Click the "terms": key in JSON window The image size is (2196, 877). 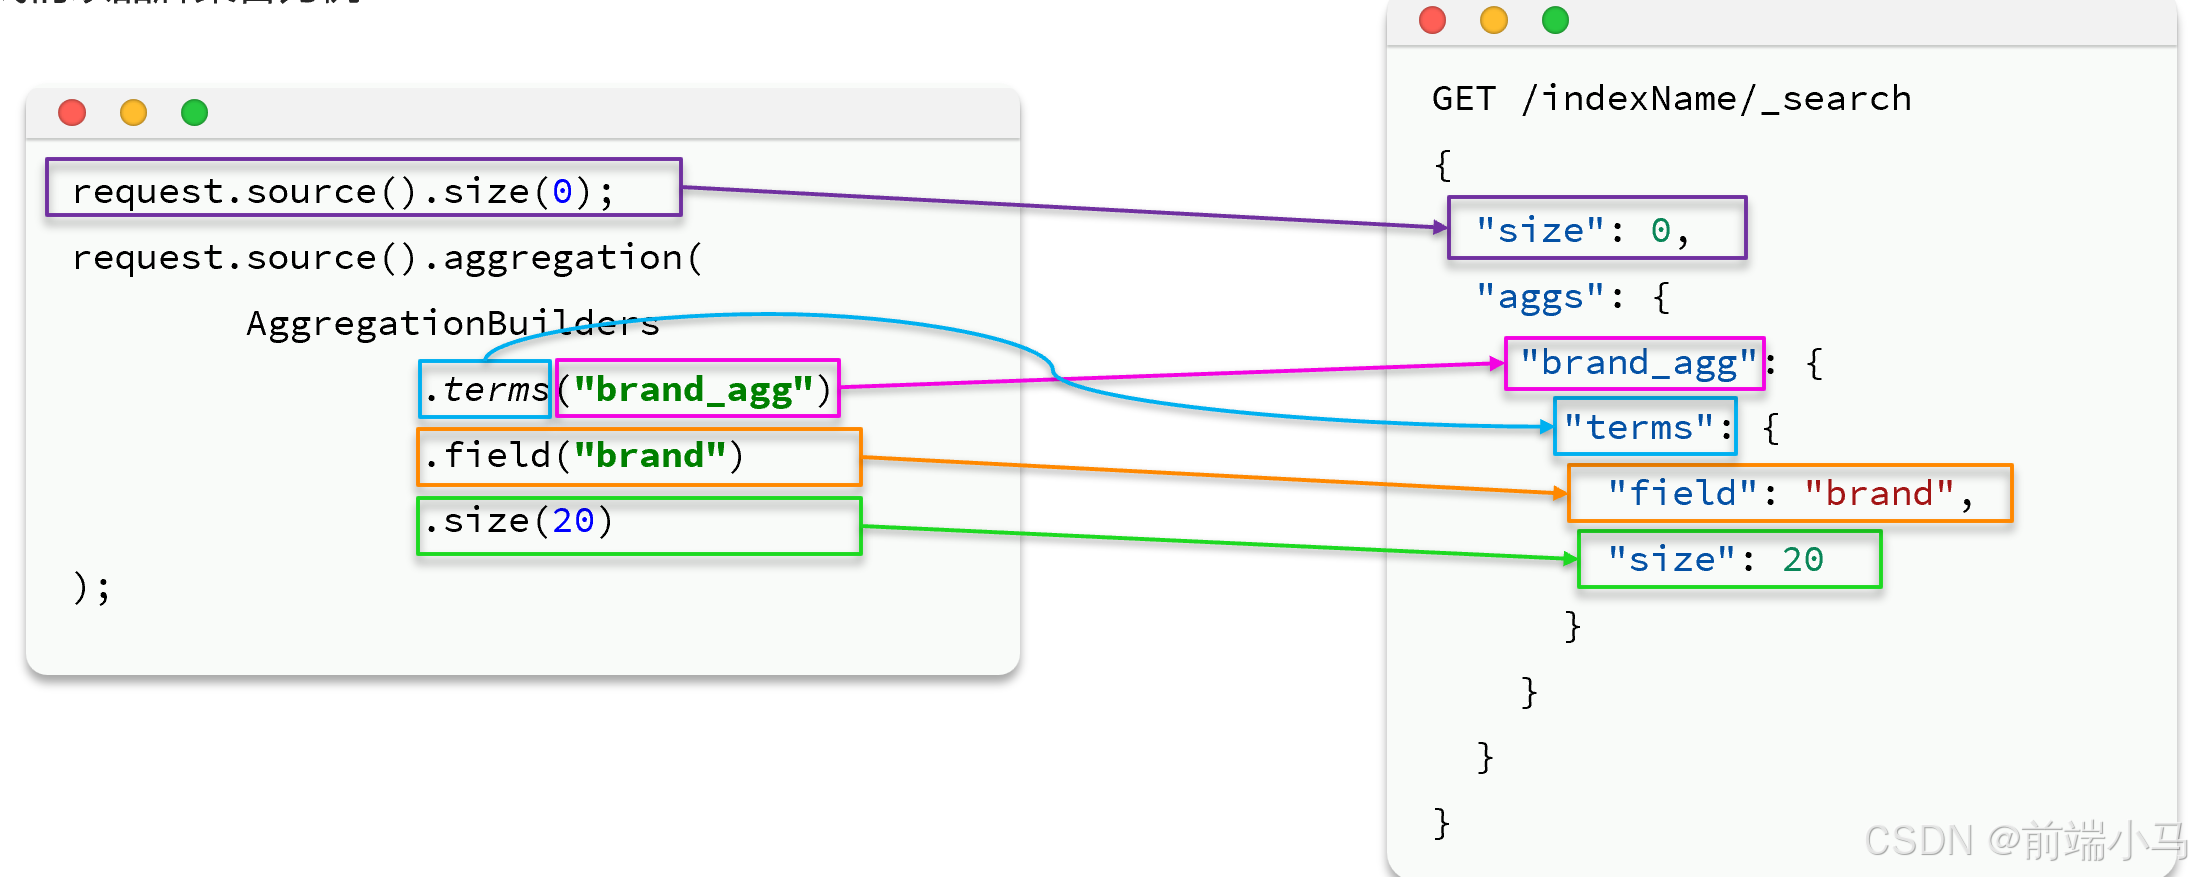tap(1646, 426)
